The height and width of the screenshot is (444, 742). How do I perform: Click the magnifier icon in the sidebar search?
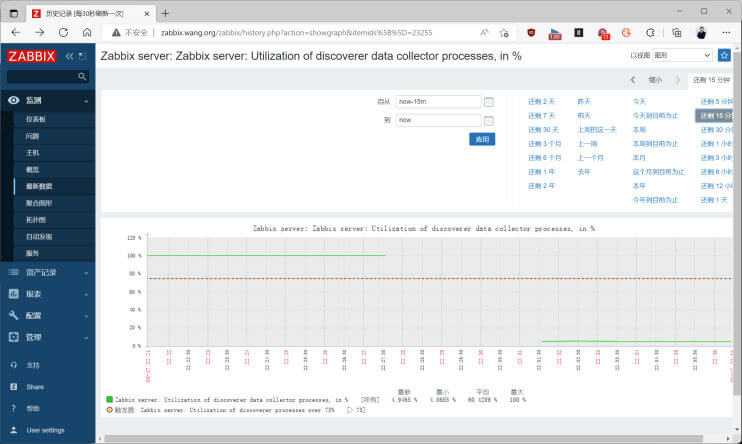pyautogui.click(x=82, y=76)
